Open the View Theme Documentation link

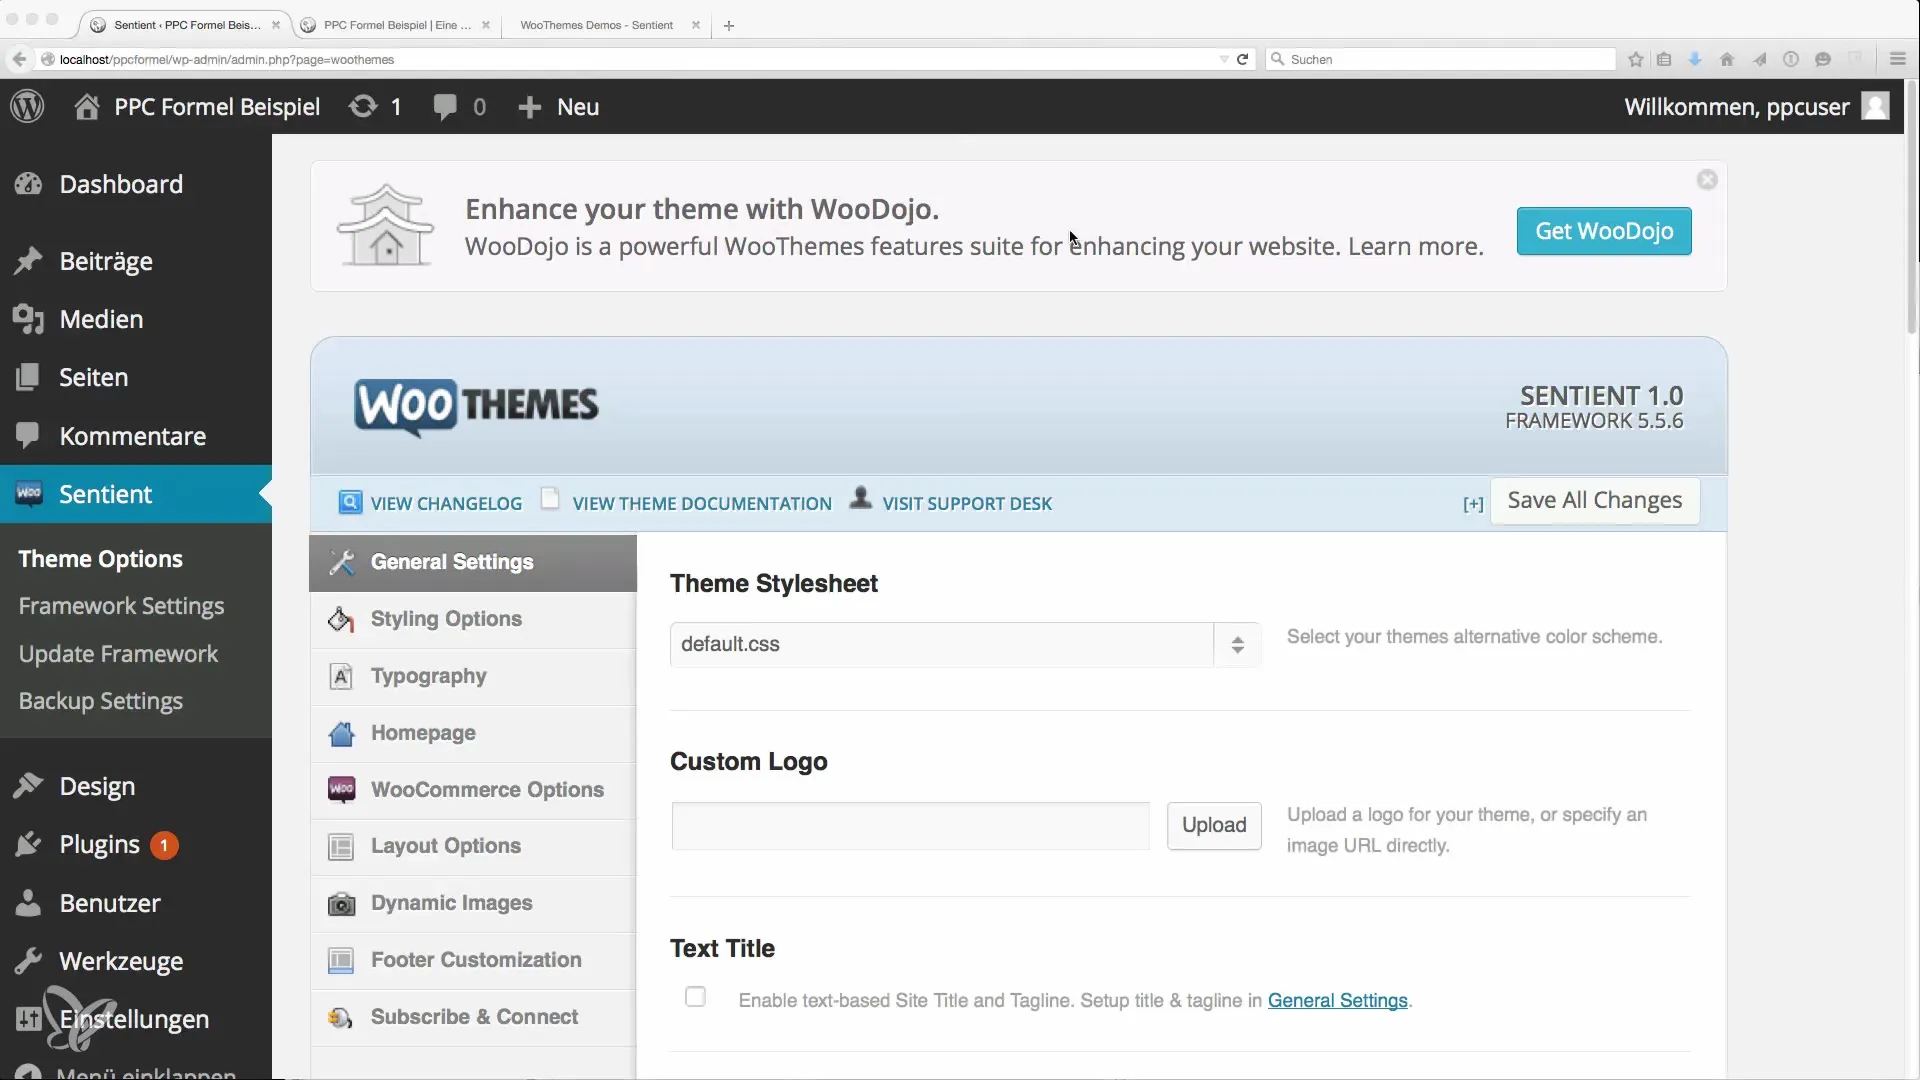[x=702, y=504]
